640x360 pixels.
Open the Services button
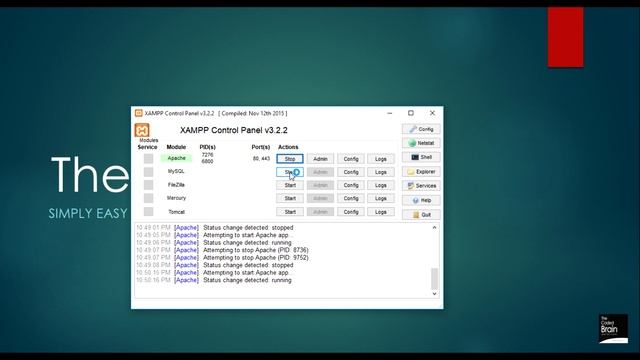[x=421, y=186]
